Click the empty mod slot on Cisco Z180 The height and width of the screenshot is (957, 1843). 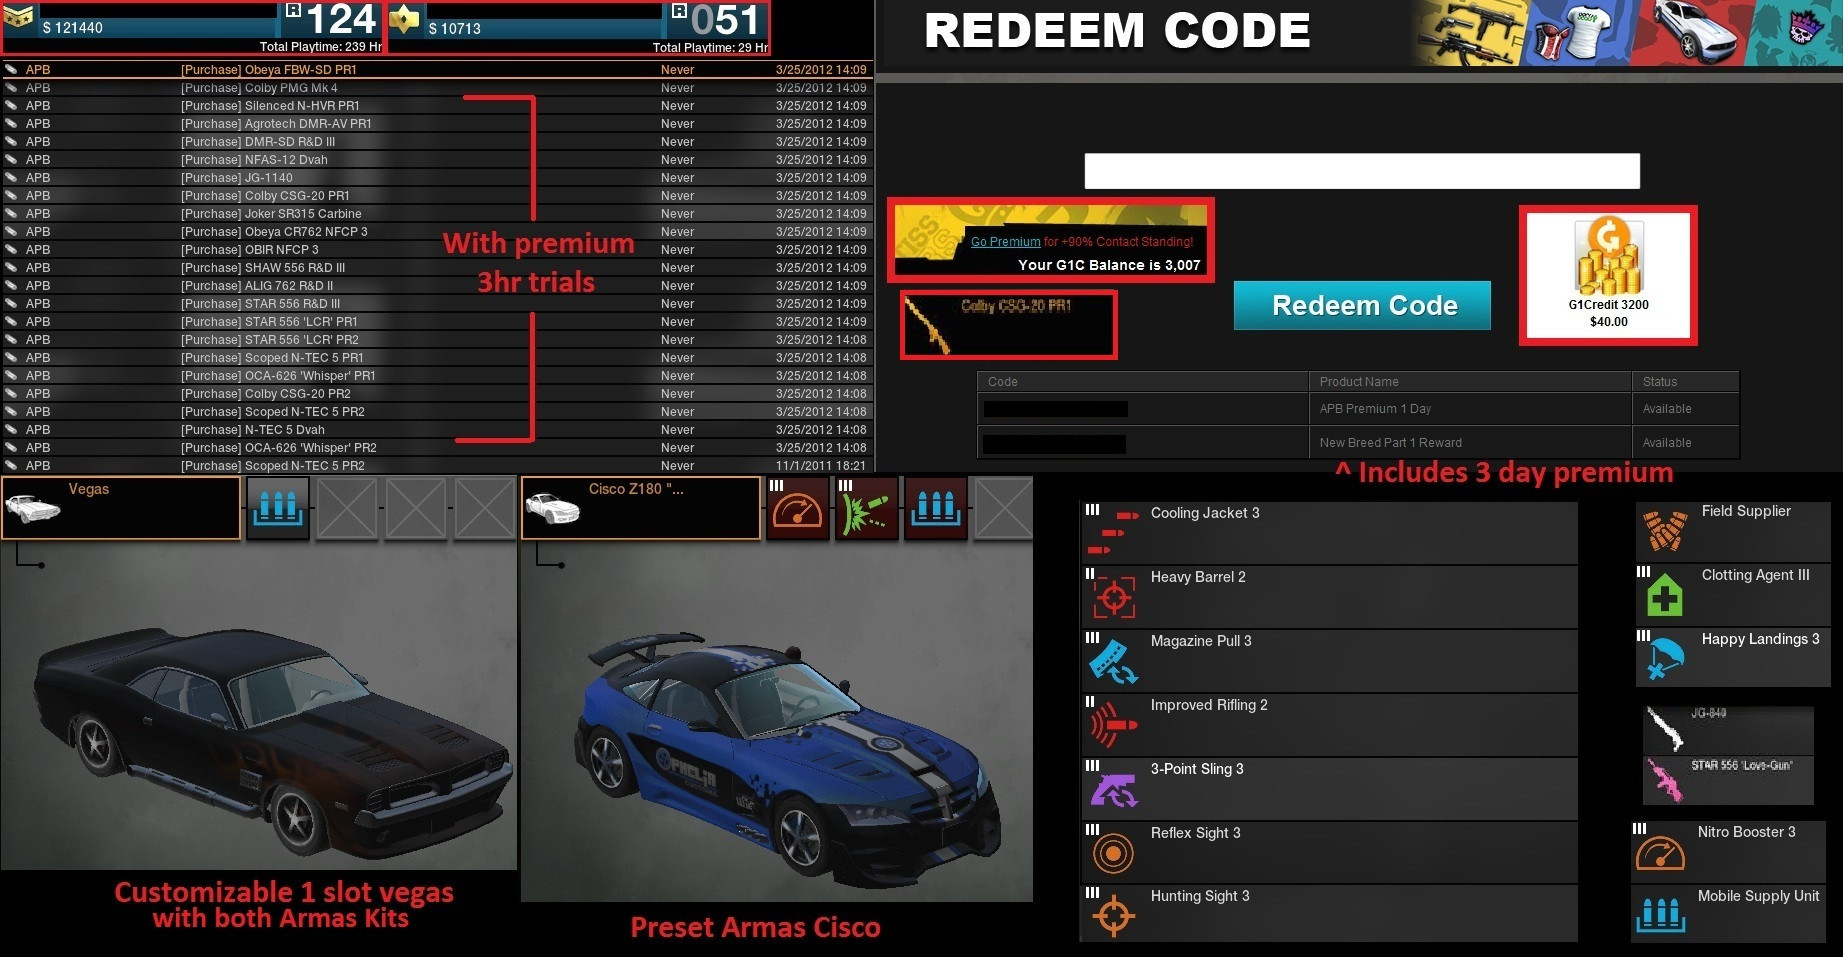(1003, 508)
